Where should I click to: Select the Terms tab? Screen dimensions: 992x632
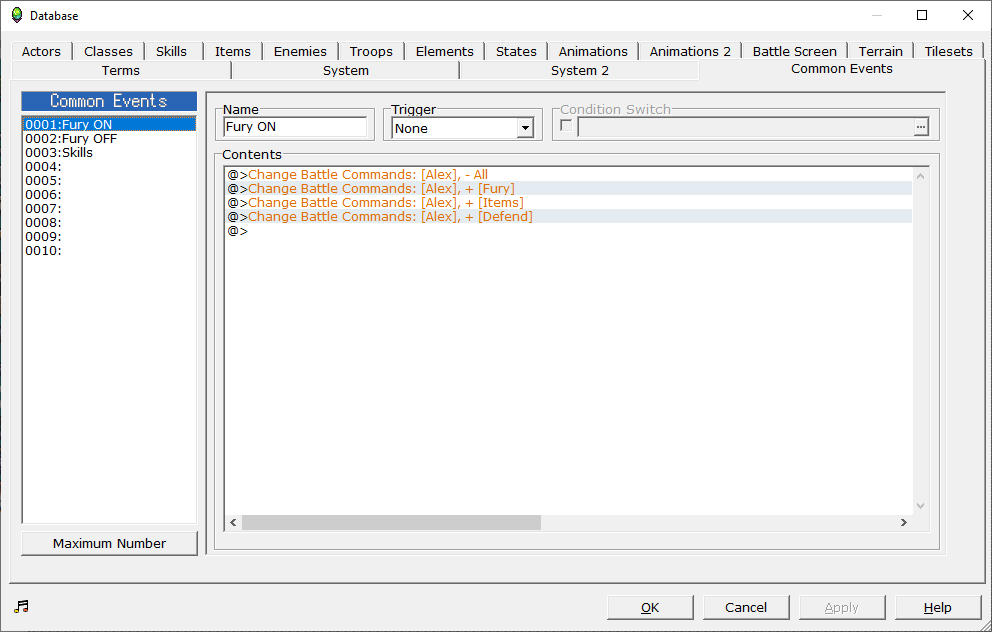[121, 70]
